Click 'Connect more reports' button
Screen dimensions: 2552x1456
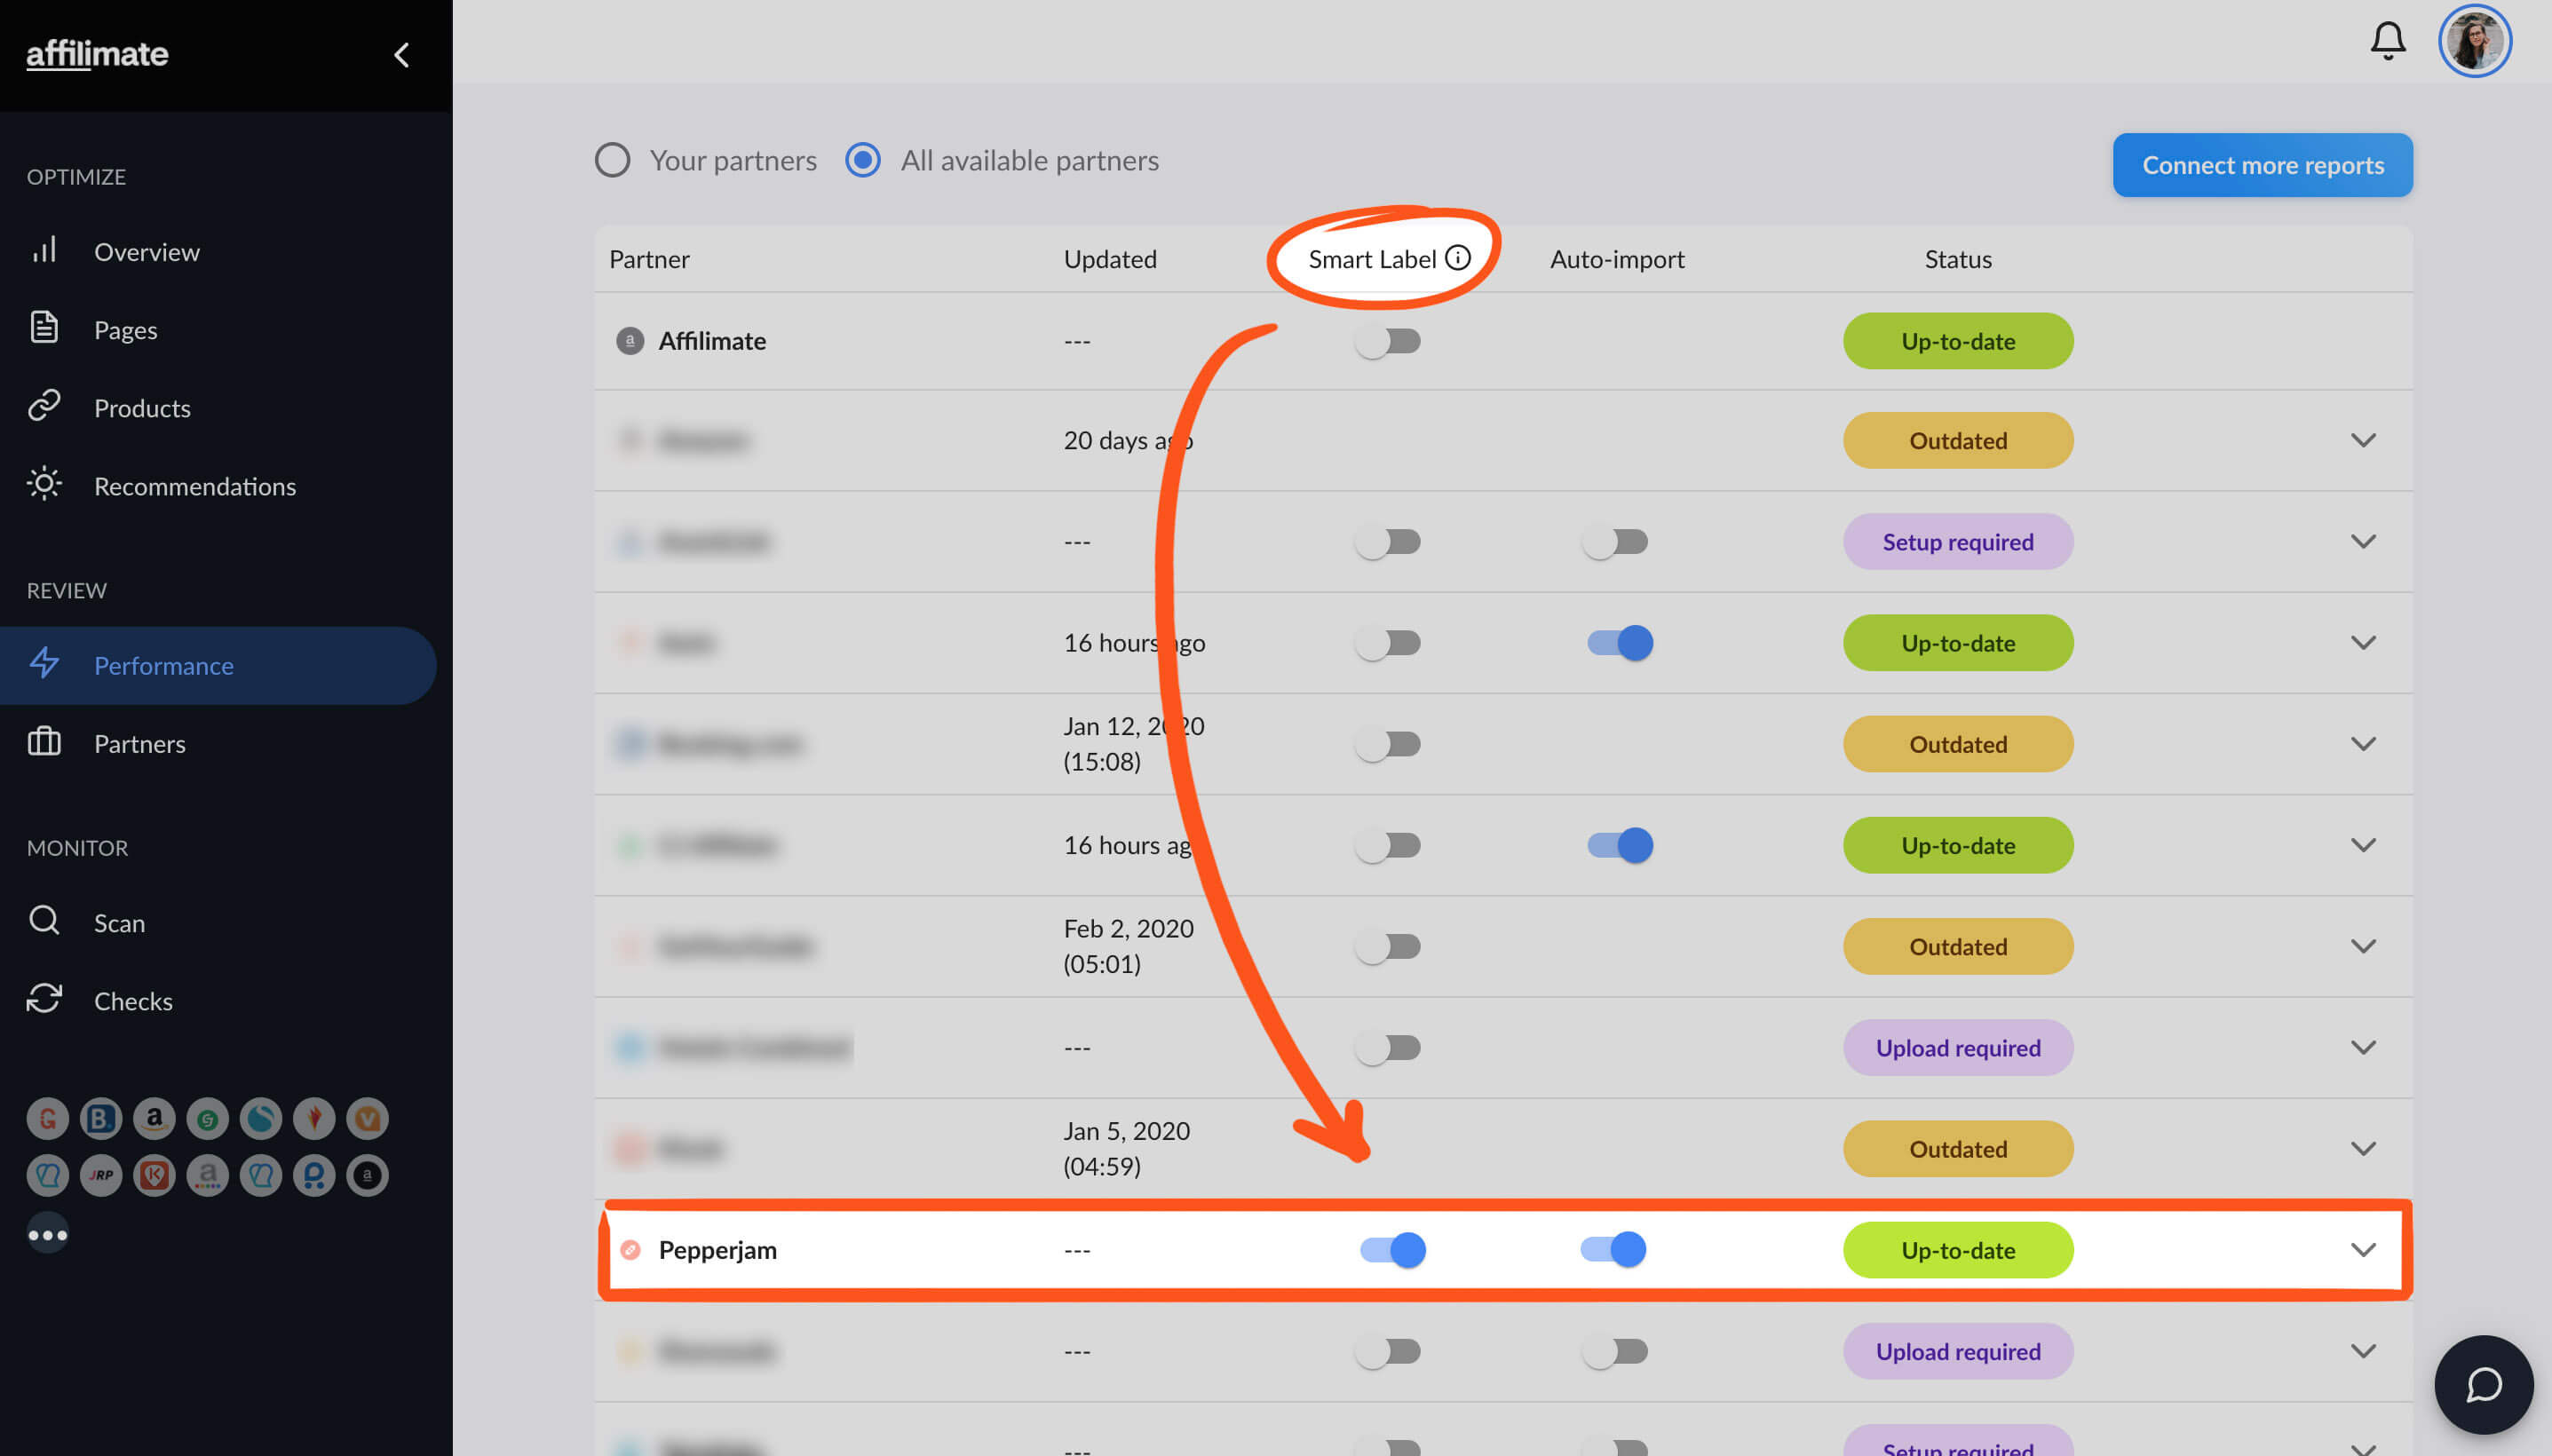tap(2262, 165)
